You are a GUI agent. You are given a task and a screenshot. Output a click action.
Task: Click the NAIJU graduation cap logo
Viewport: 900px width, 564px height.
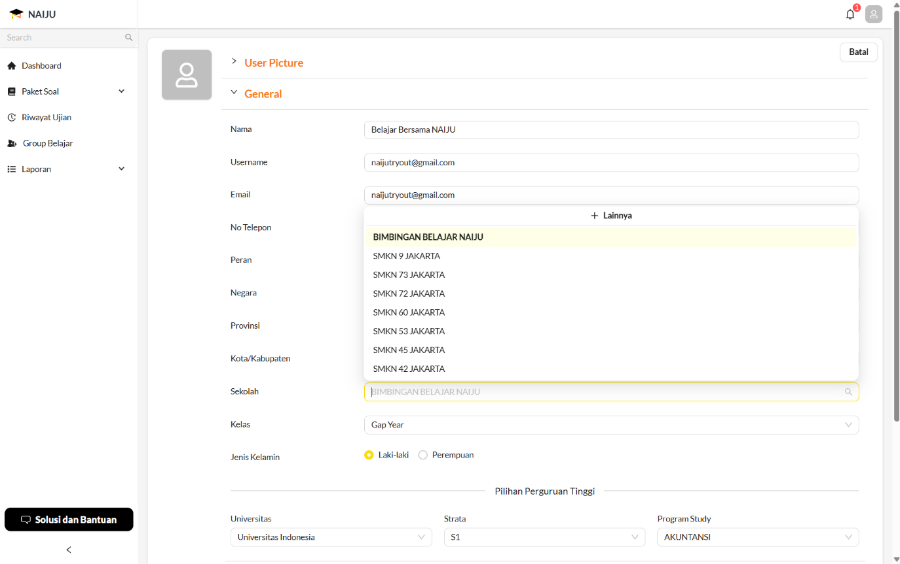(x=16, y=14)
